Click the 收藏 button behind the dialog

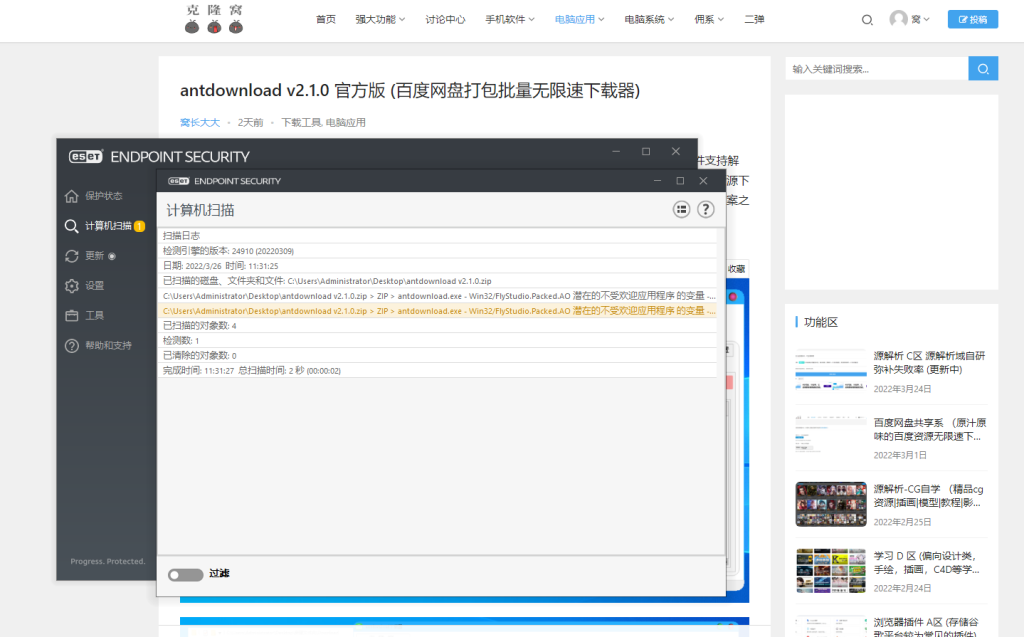[737, 269]
